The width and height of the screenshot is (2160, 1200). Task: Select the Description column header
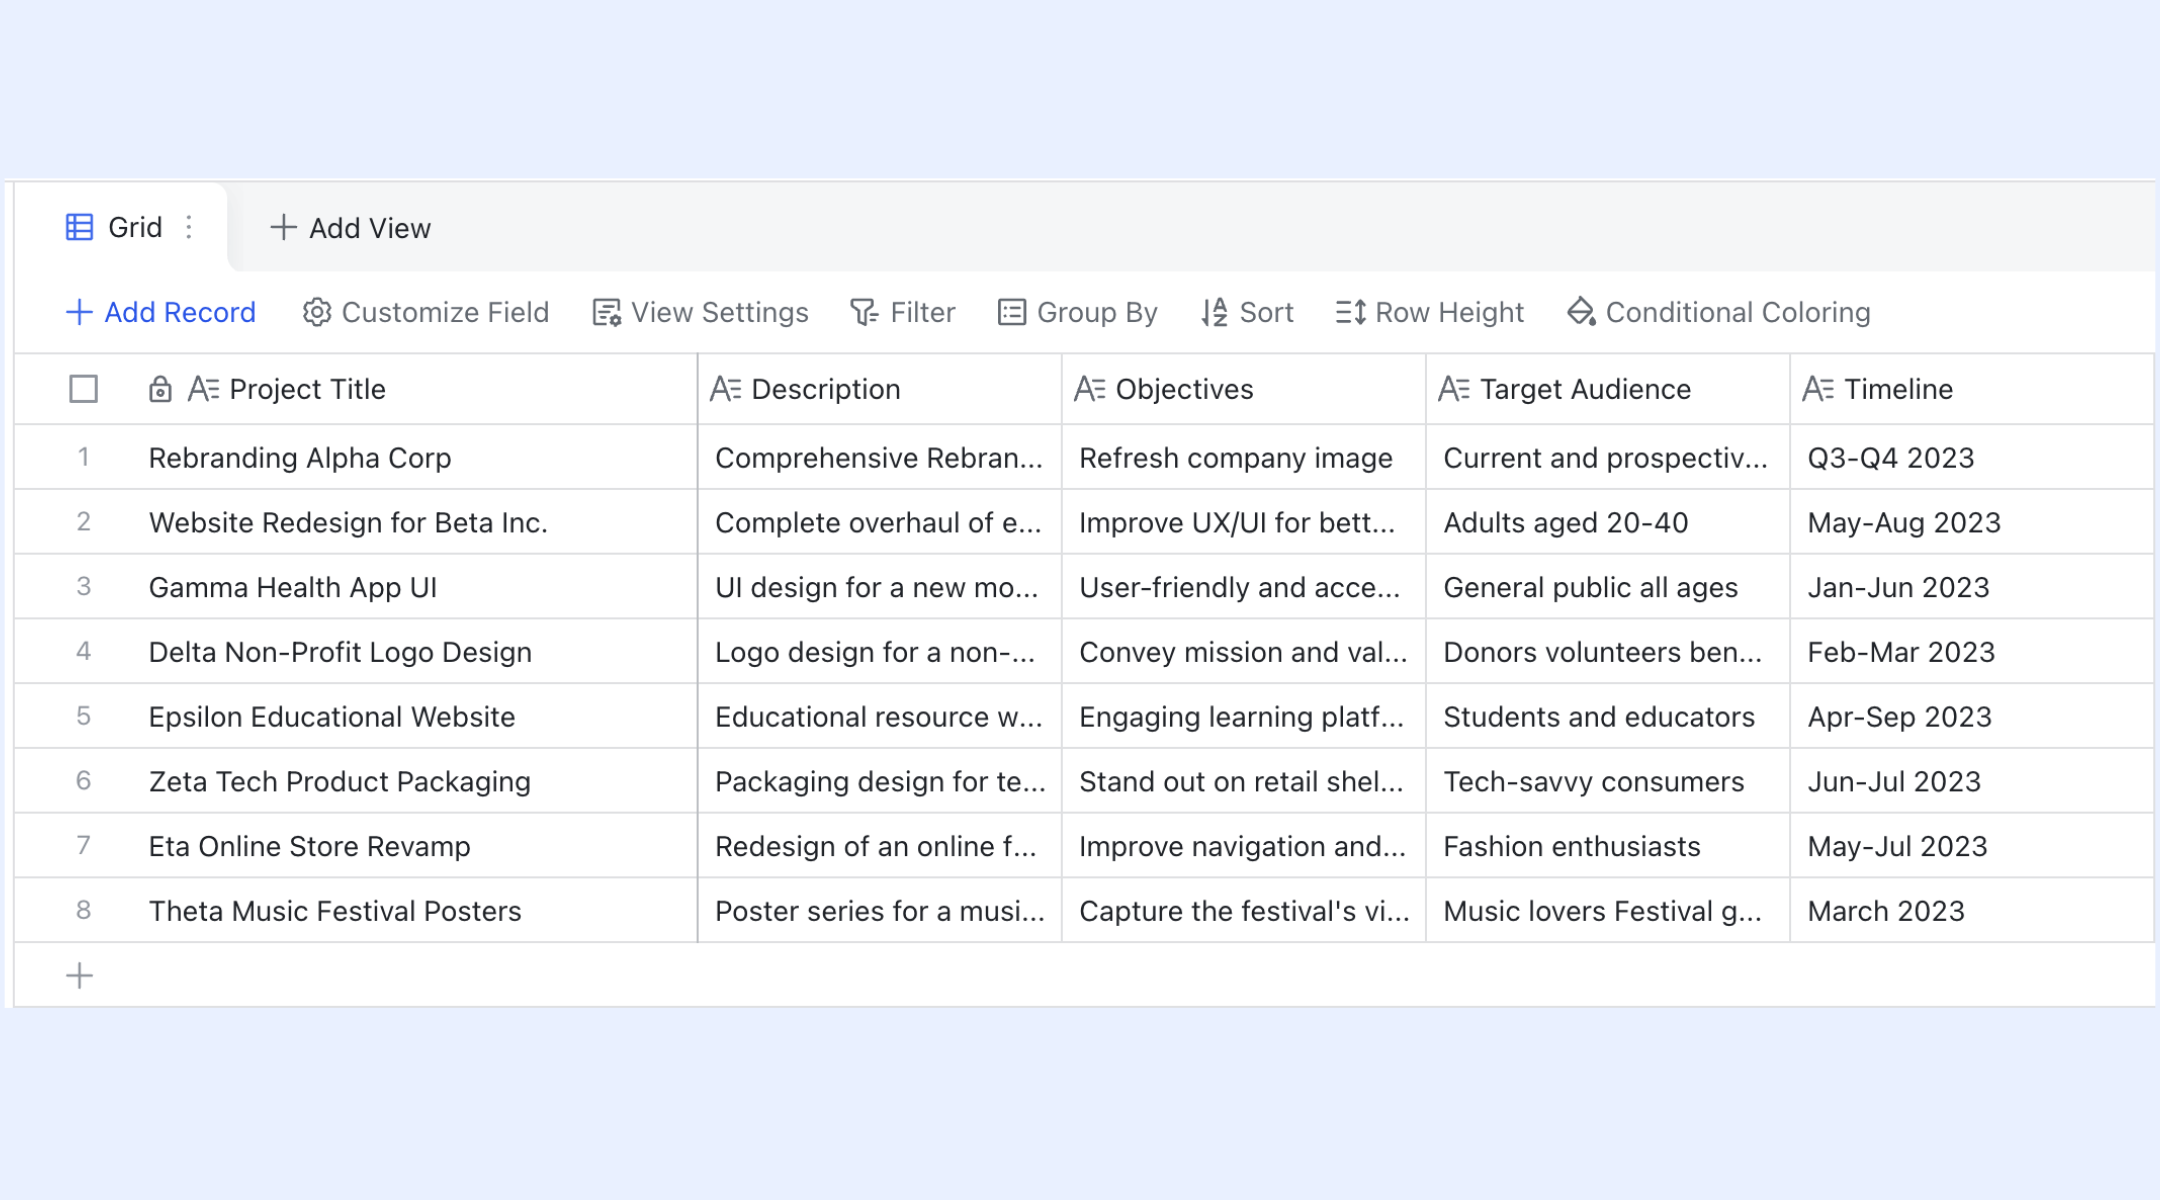(880, 389)
